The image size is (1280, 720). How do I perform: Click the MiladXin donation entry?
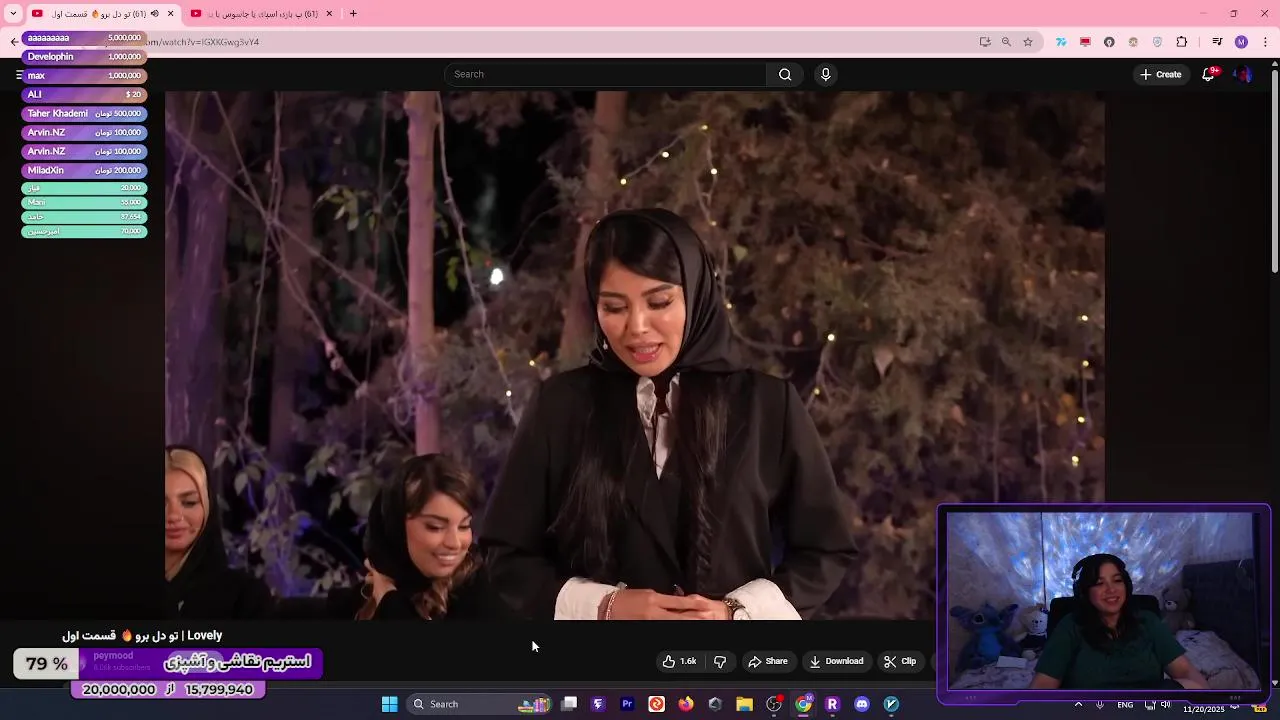tap(84, 171)
